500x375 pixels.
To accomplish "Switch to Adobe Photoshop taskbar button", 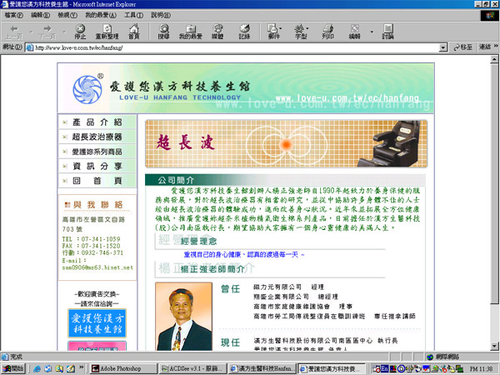I will pyautogui.click(x=123, y=368).
